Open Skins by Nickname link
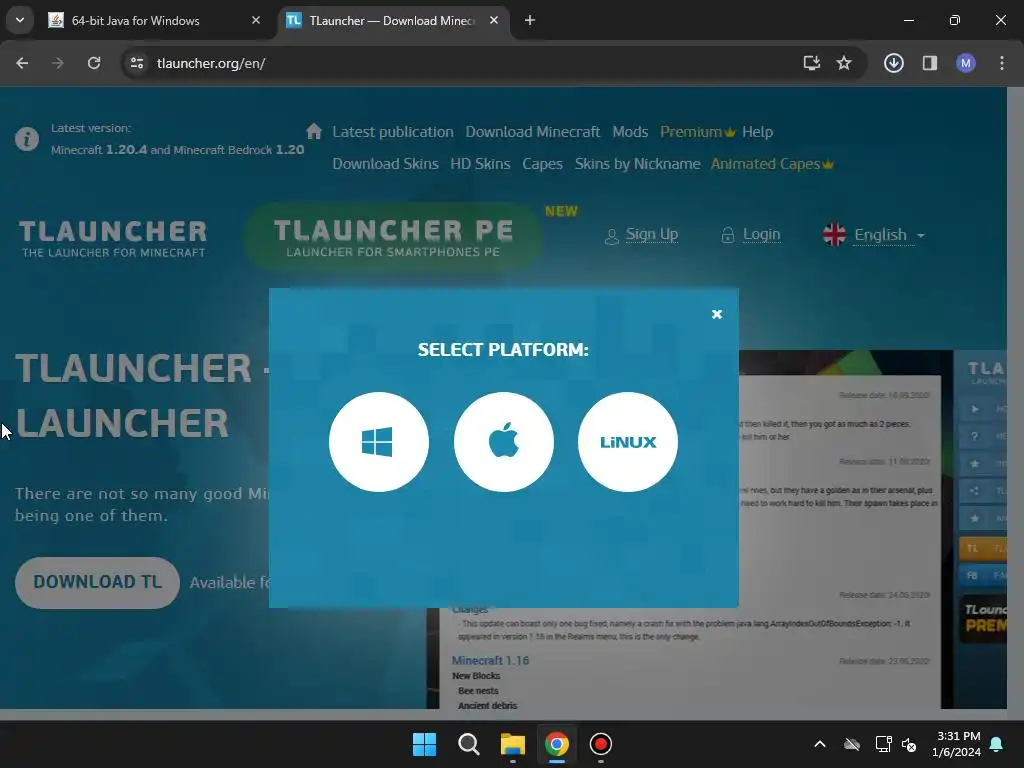This screenshot has width=1024, height=768. coord(637,164)
